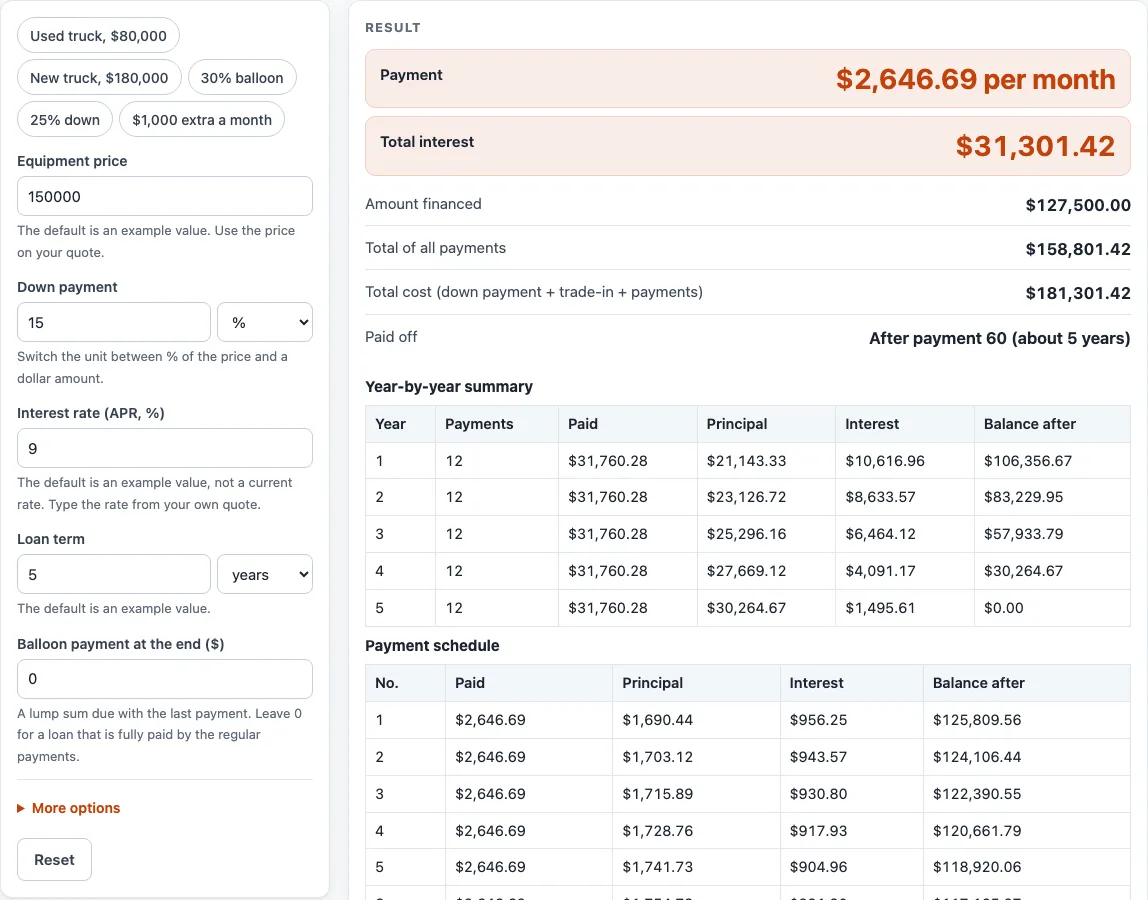Click year 2 interest $8,633.57 cell
The image size is (1148, 900).
(904, 497)
